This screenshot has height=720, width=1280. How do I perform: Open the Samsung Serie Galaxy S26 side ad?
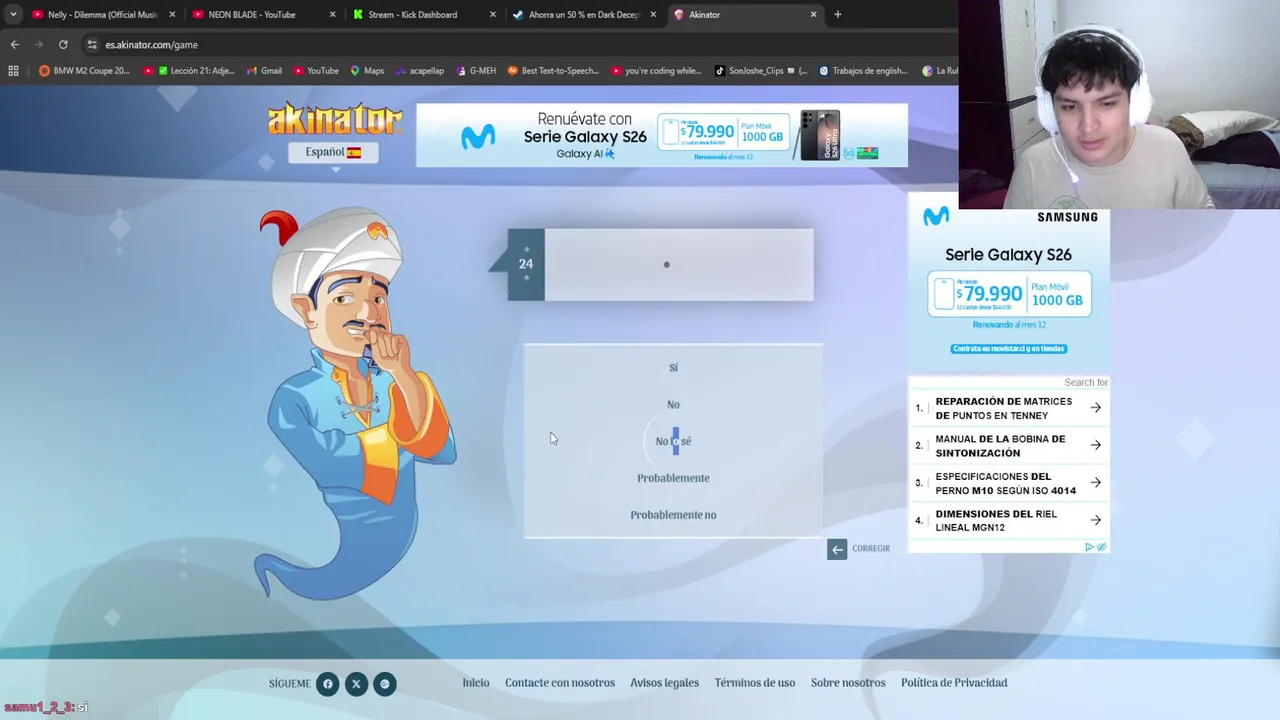1008,284
